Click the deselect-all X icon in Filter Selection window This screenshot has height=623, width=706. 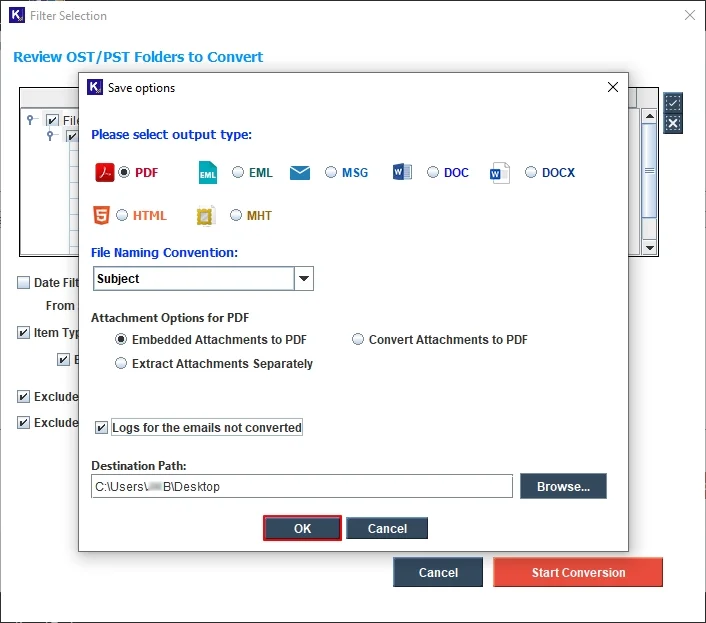(673, 123)
